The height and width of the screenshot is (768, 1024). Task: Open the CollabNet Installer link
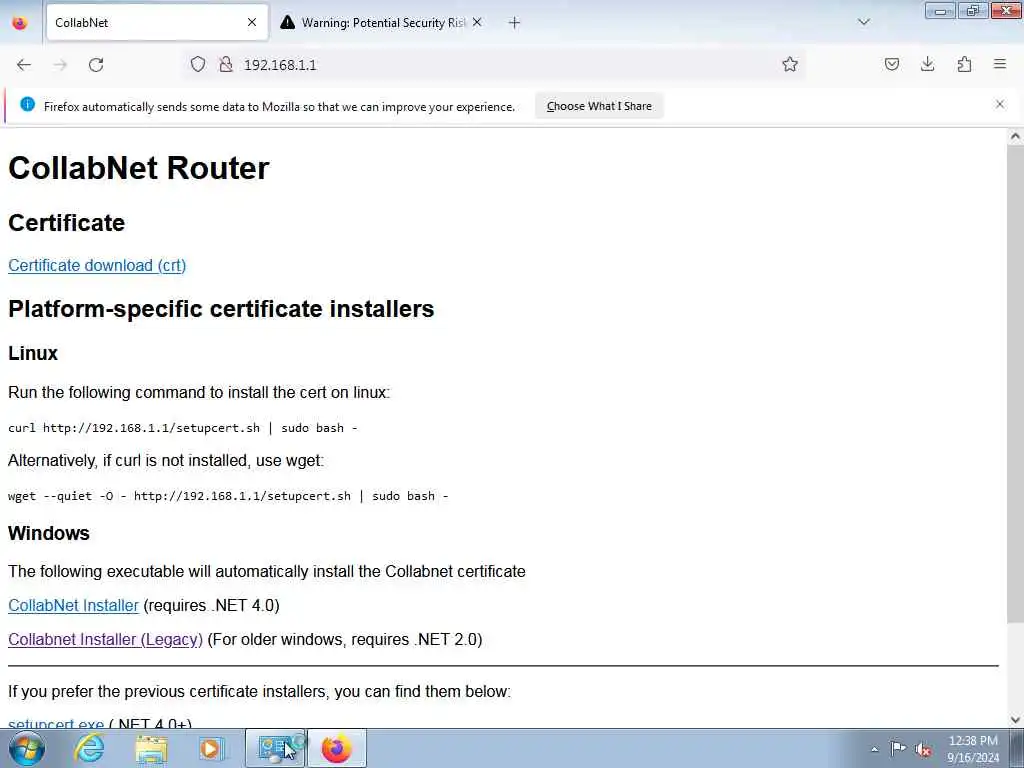click(73, 605)
